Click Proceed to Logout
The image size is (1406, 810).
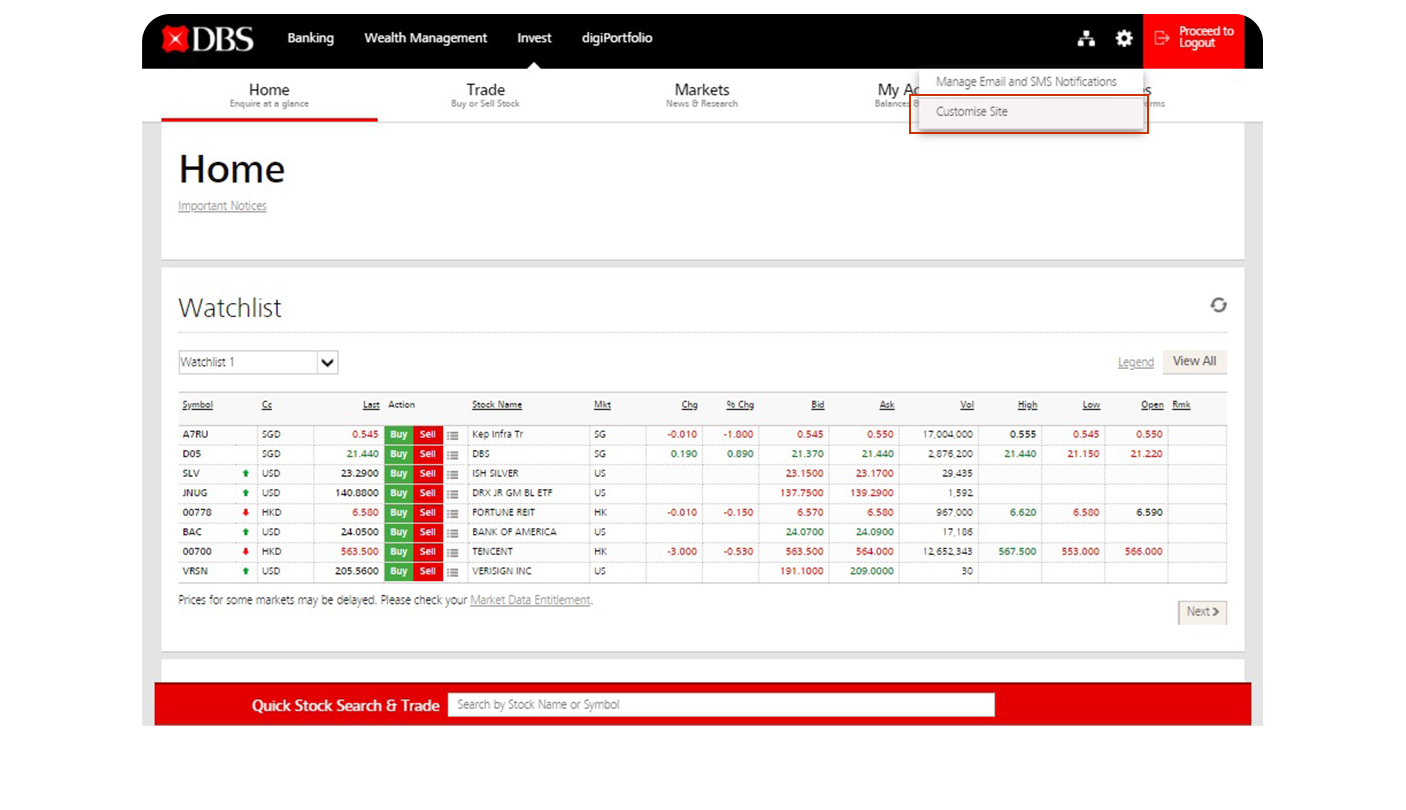tap(1194, 40)
